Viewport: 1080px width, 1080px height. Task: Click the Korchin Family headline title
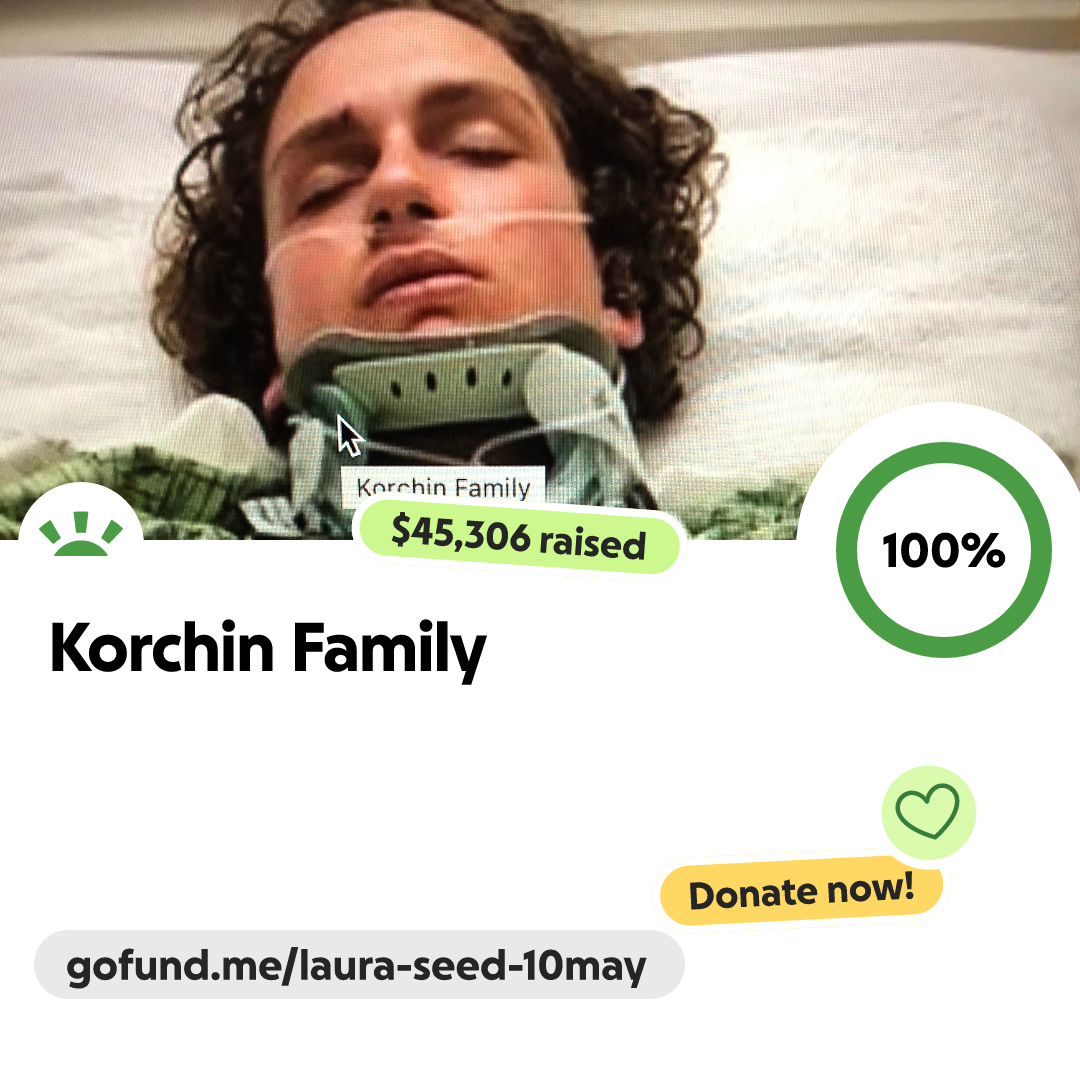click(268, 648)
